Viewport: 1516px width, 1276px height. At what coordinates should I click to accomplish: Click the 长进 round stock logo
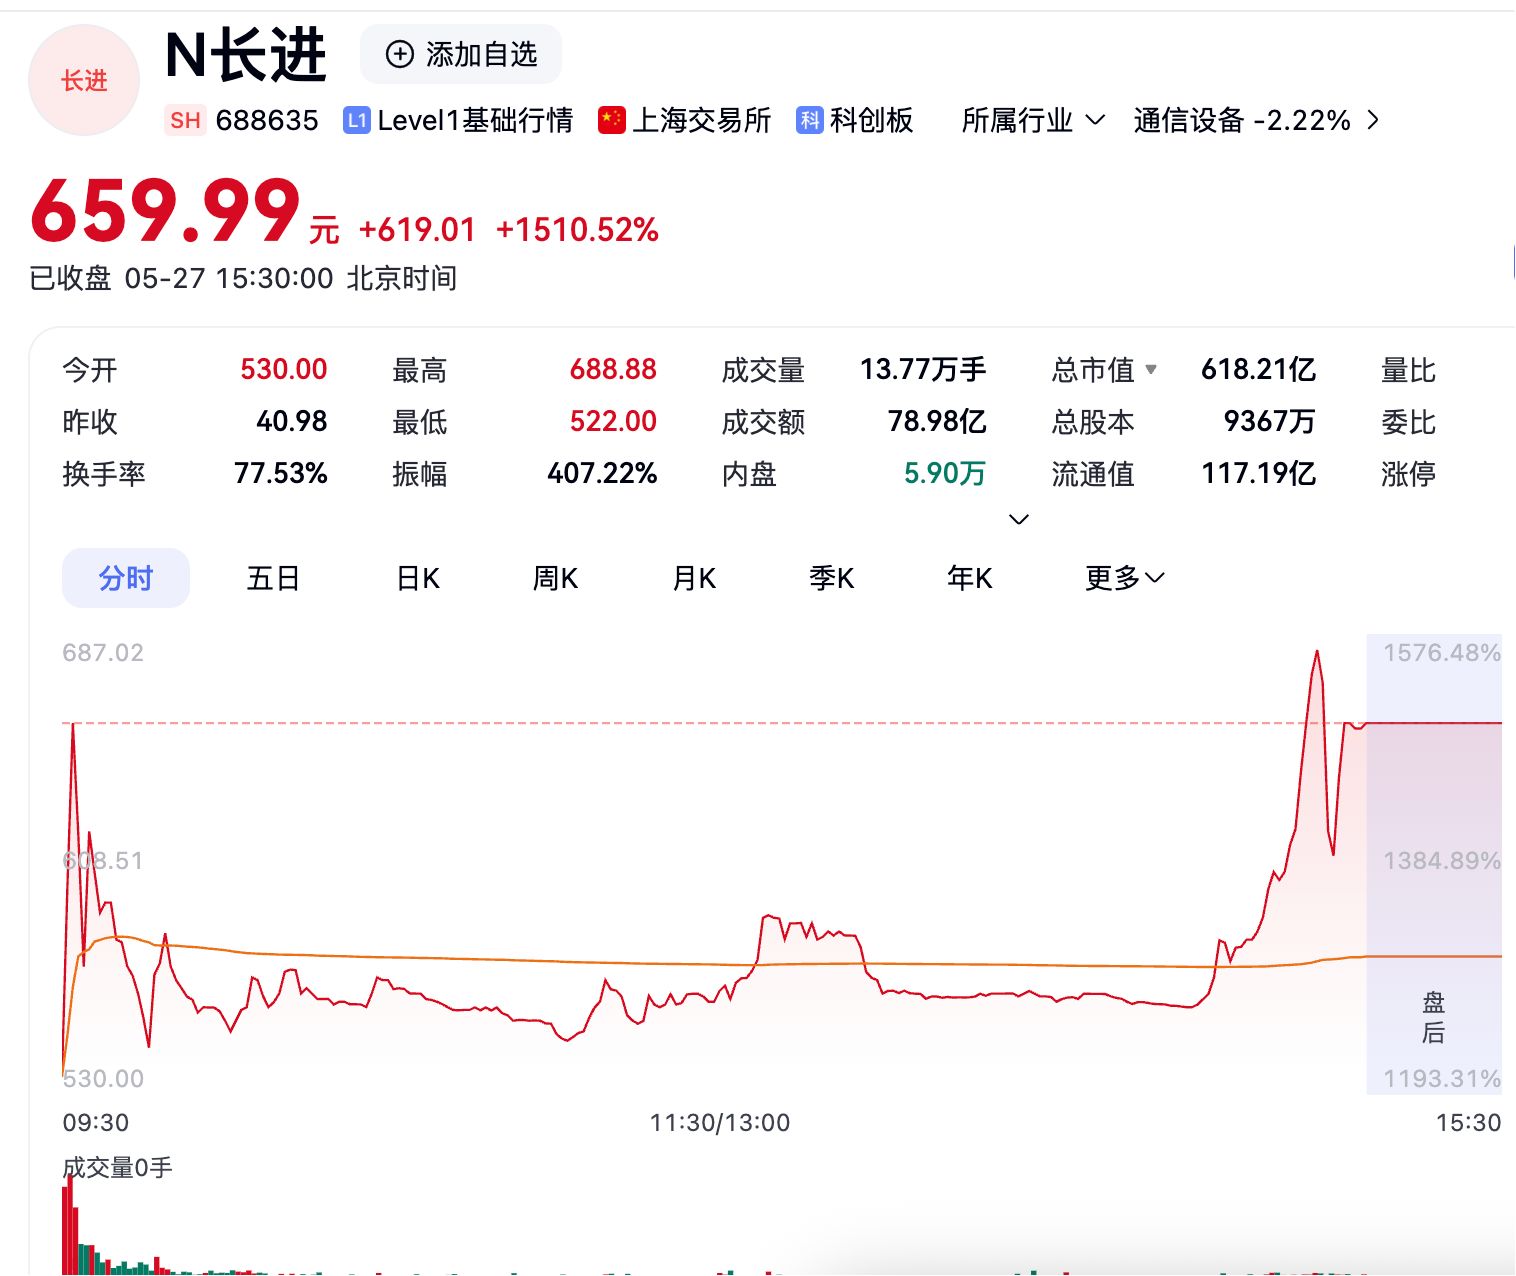point(84,80)
